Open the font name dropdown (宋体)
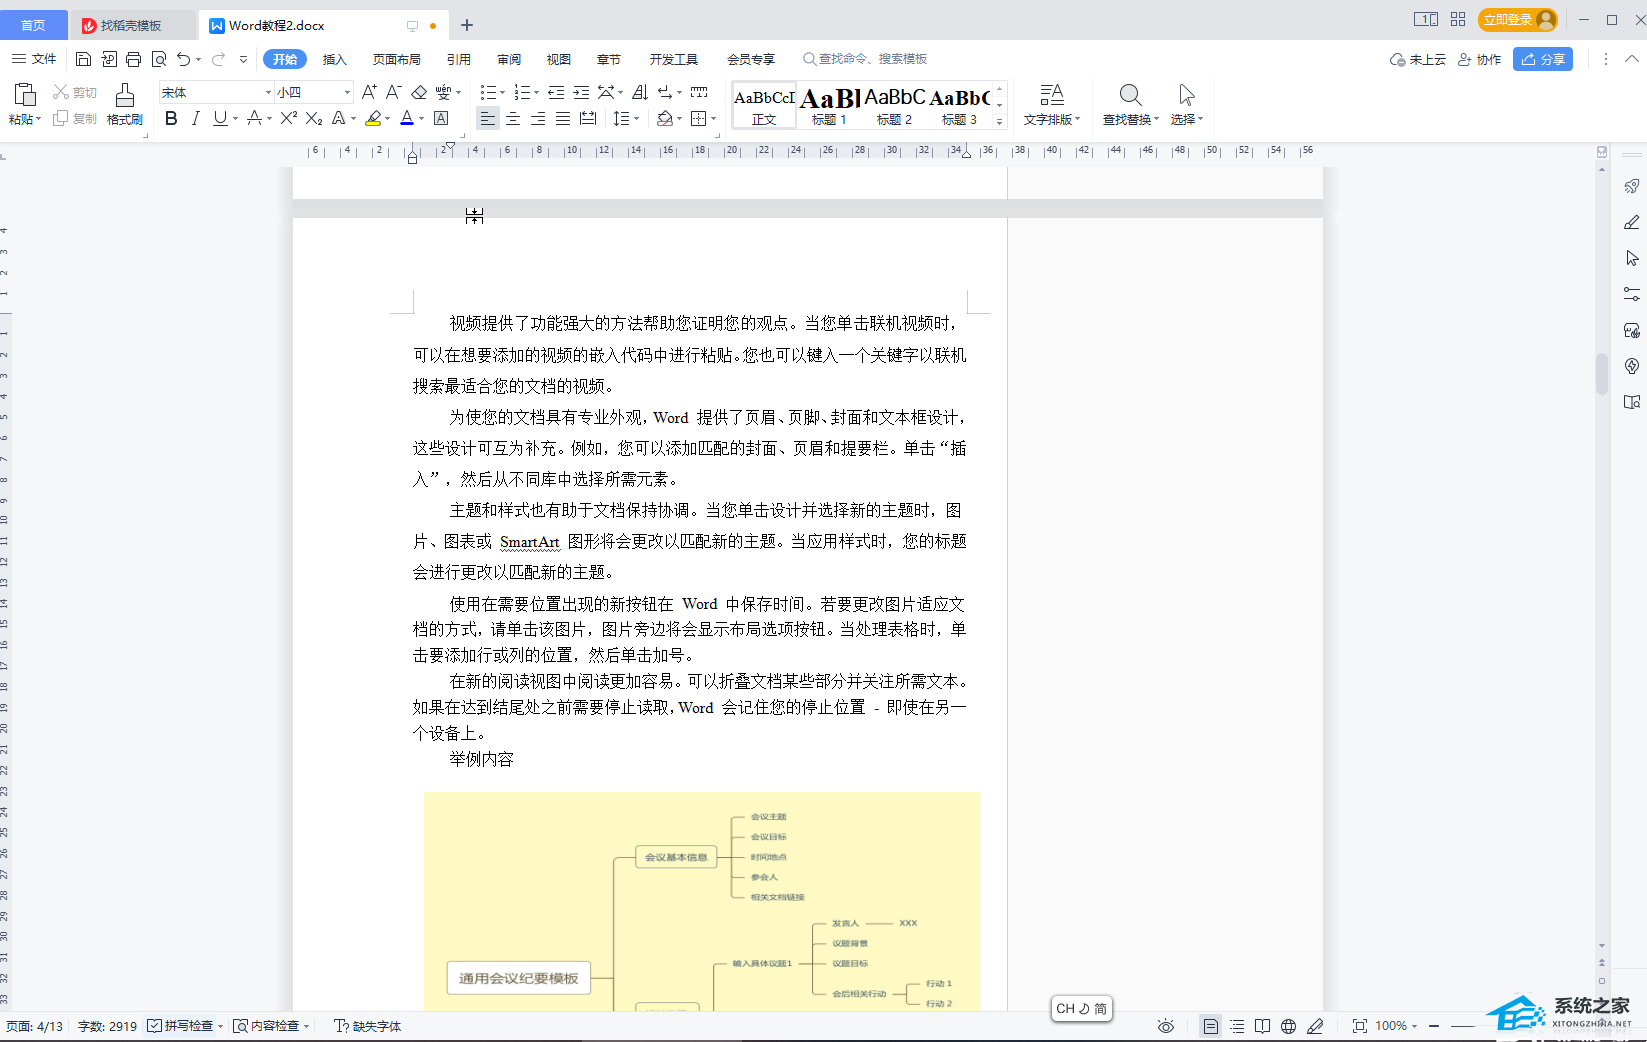The height and width of the screenshot is (1042, 1647). (x=268, y=92)
